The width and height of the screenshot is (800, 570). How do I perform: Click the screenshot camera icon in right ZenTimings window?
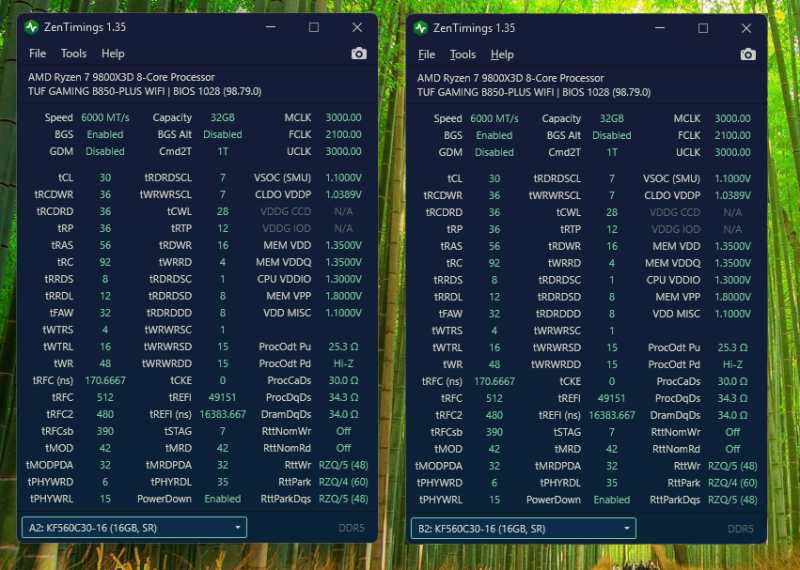748,55
